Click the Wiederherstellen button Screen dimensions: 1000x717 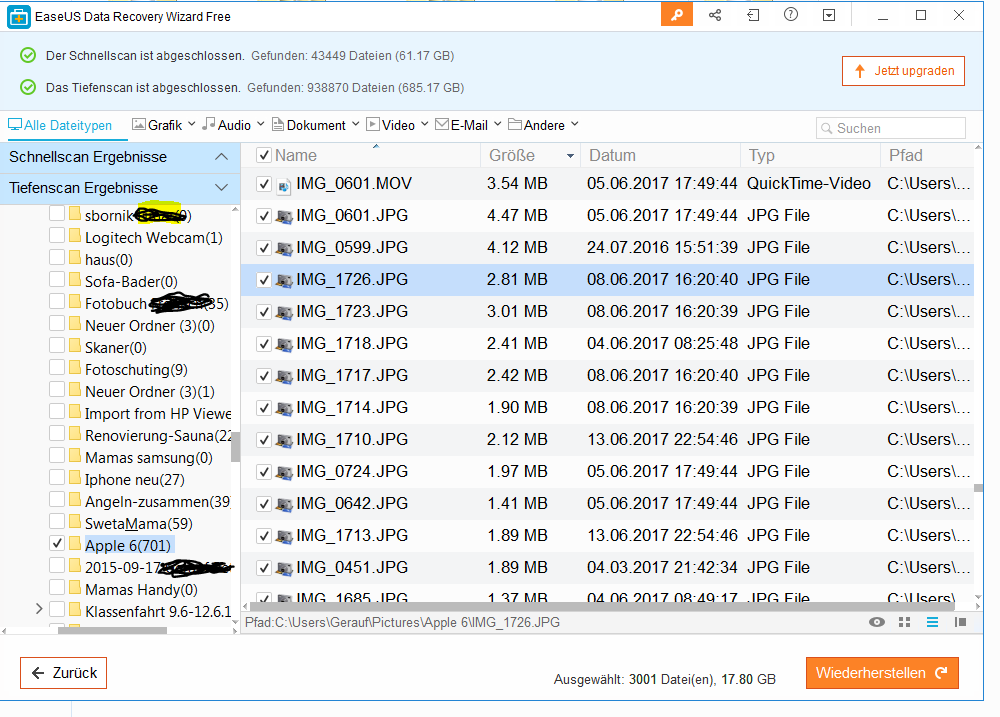point(882,673)
